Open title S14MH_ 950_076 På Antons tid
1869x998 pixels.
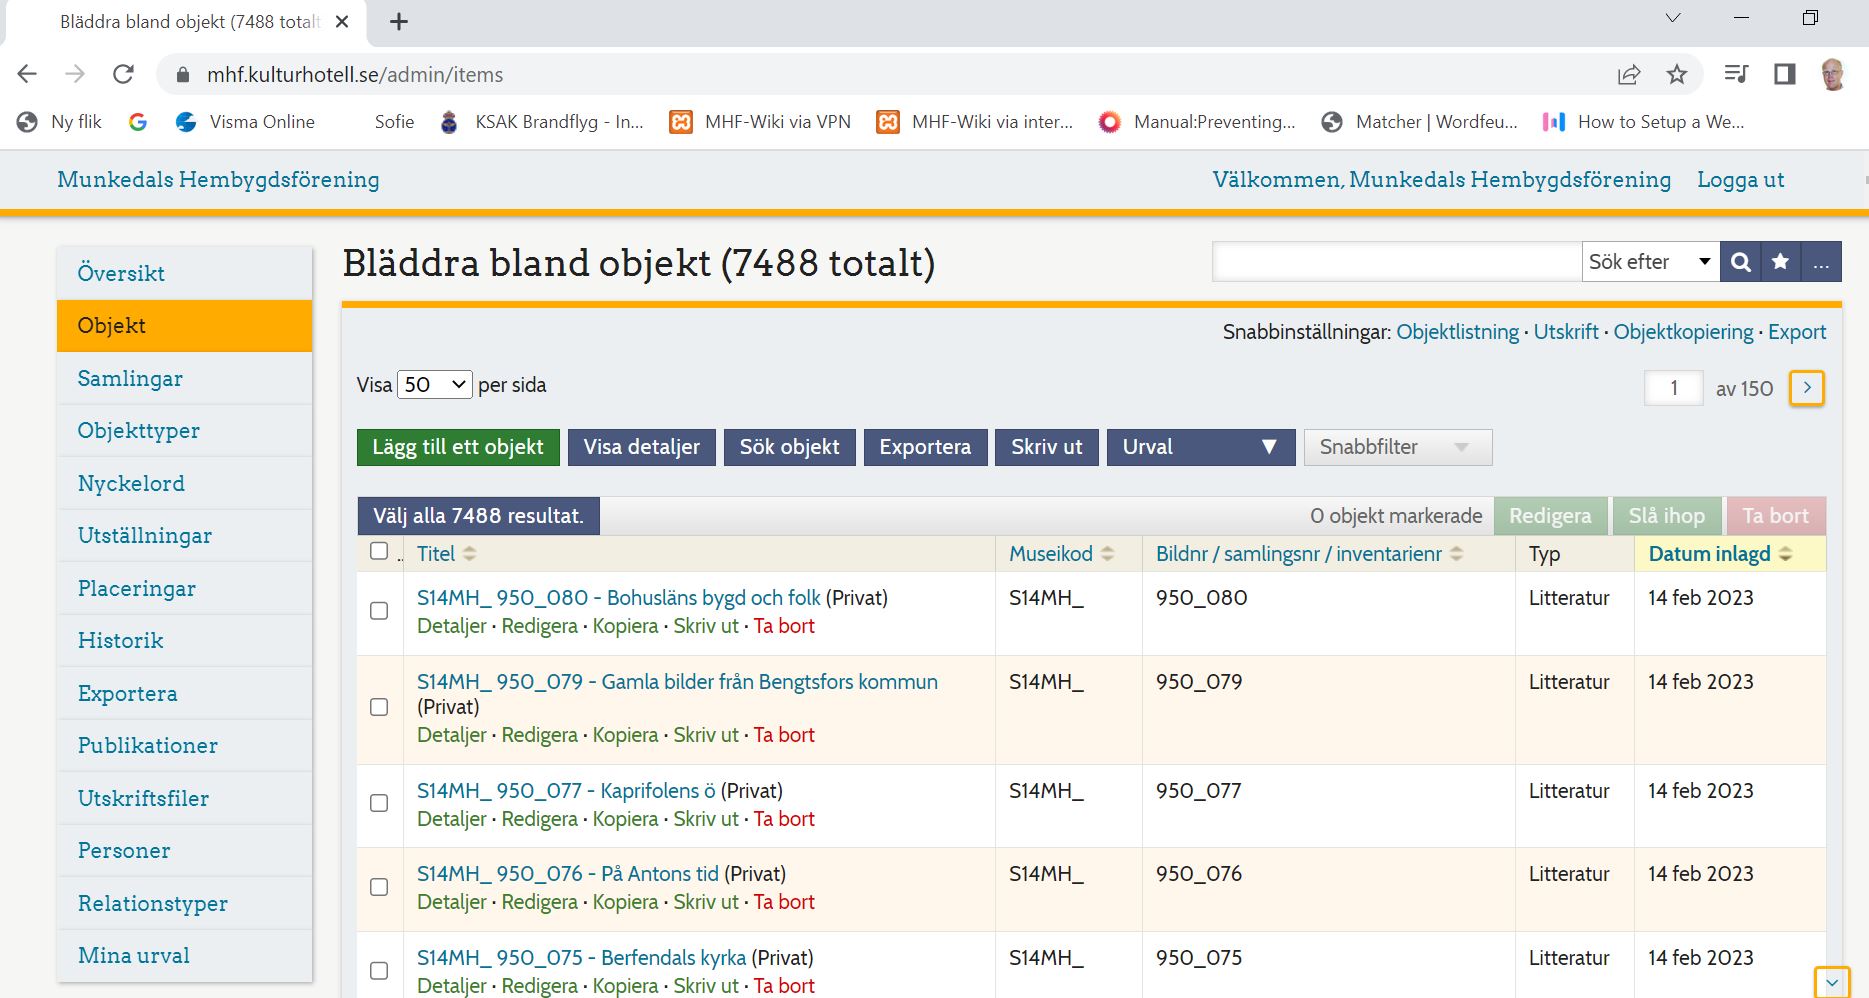[568, 874]
